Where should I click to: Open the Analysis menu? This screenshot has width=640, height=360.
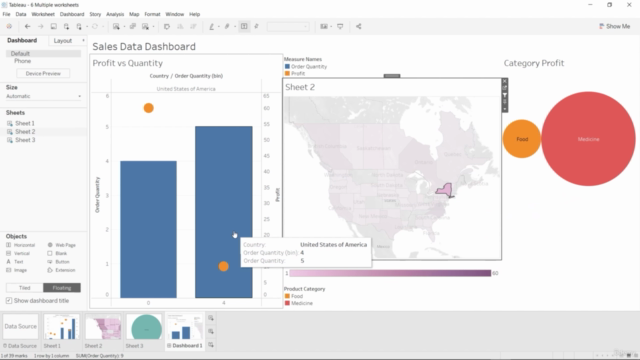[x=115, y=14]
